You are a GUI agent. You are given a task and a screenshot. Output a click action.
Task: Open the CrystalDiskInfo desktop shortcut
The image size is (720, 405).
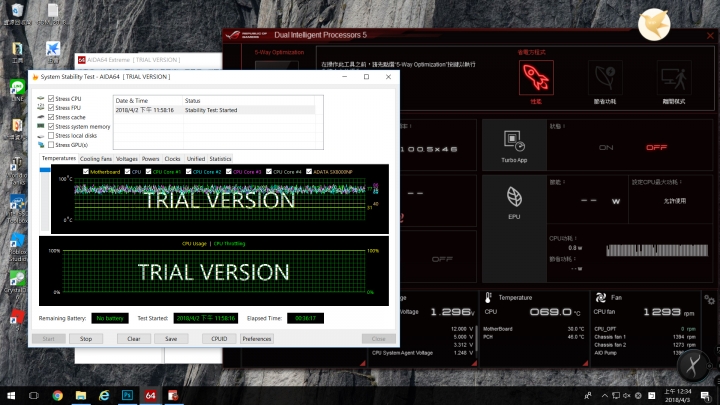[x=17, y=285]
